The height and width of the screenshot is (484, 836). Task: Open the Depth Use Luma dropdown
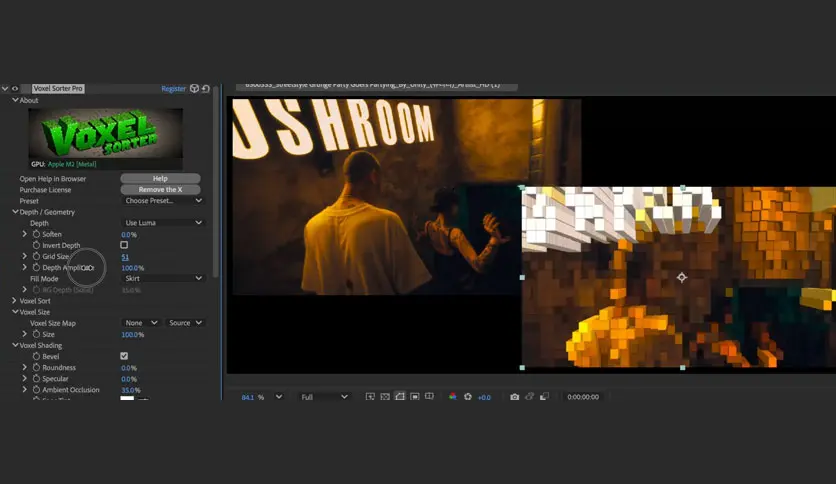tap(163, 223)
